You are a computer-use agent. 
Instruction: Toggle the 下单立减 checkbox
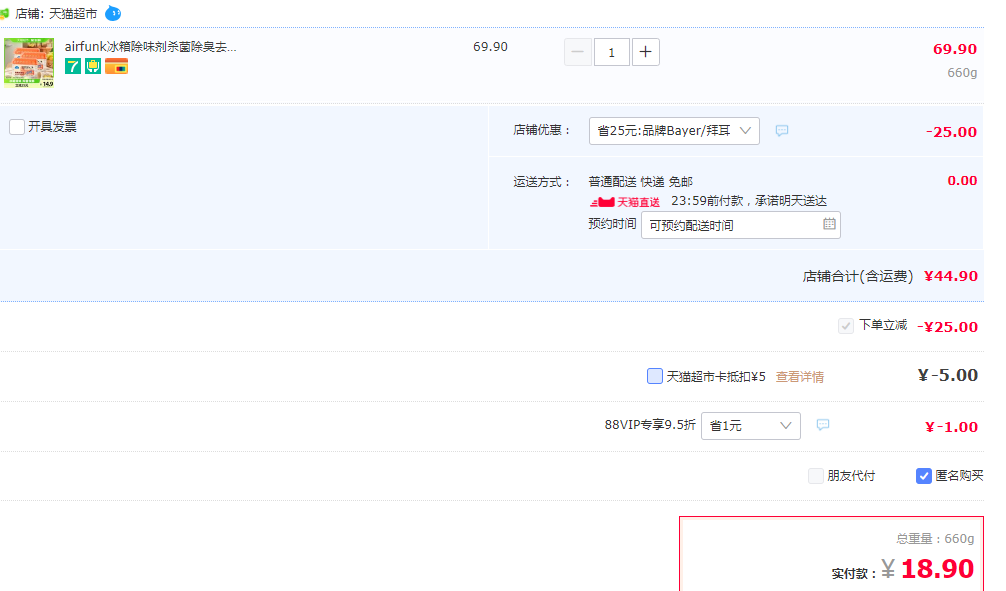coord(846,326)
